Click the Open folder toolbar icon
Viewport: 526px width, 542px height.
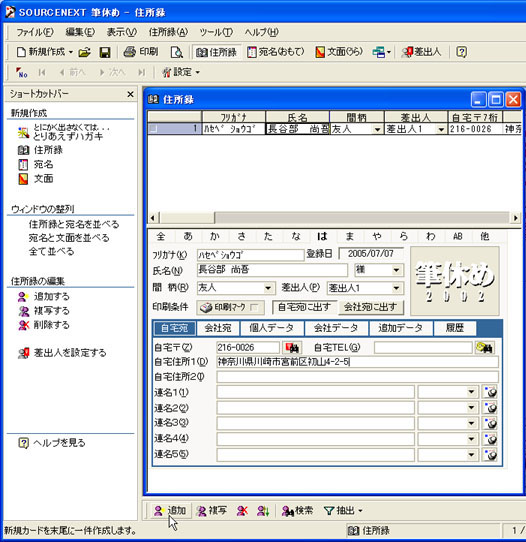click(x=84, y=53)
